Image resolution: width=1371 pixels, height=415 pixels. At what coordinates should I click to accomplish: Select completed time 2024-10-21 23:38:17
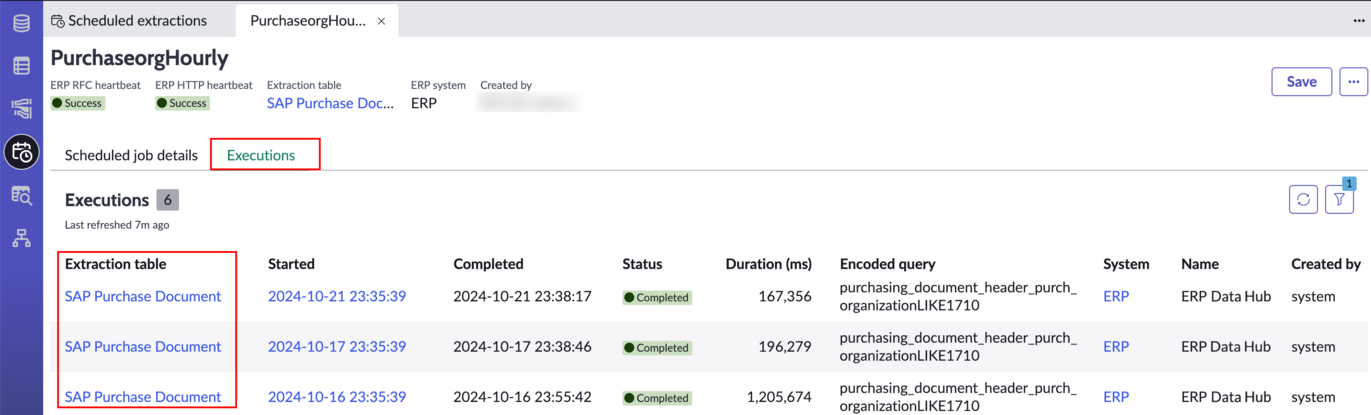[522, 296]
